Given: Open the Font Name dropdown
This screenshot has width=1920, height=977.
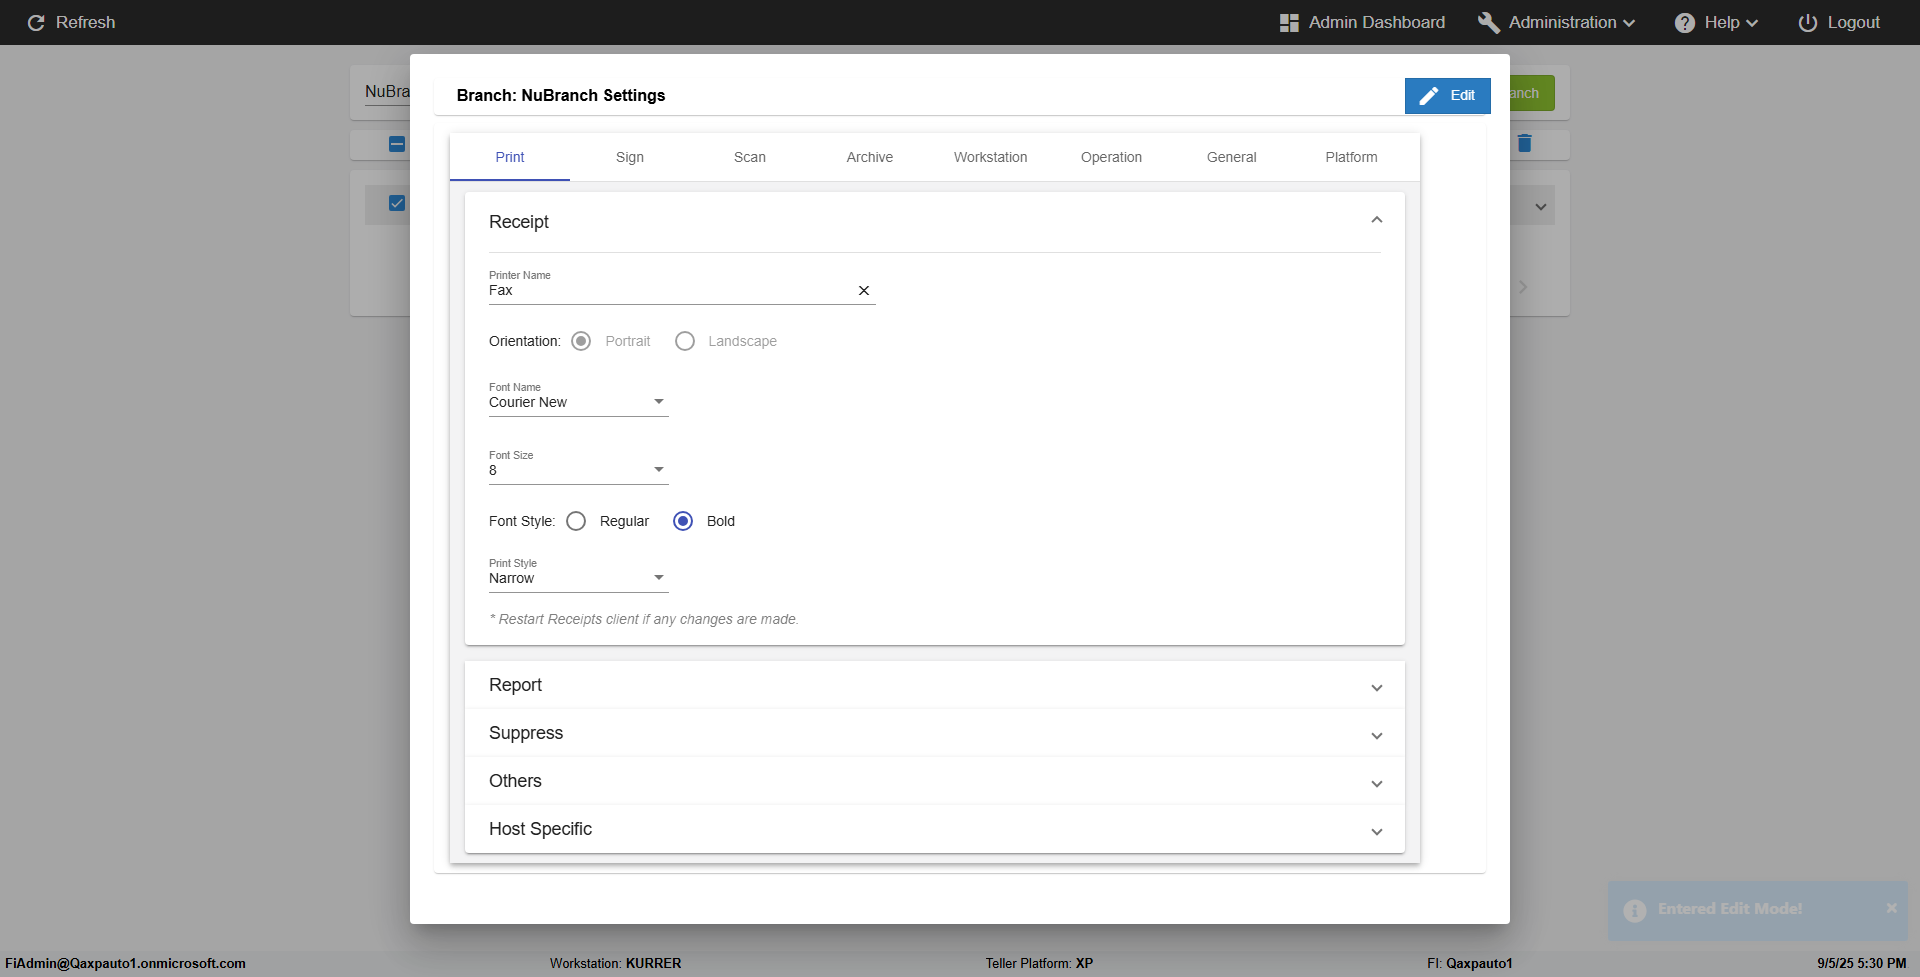Looking at the screenshot, I should (578, 402).
